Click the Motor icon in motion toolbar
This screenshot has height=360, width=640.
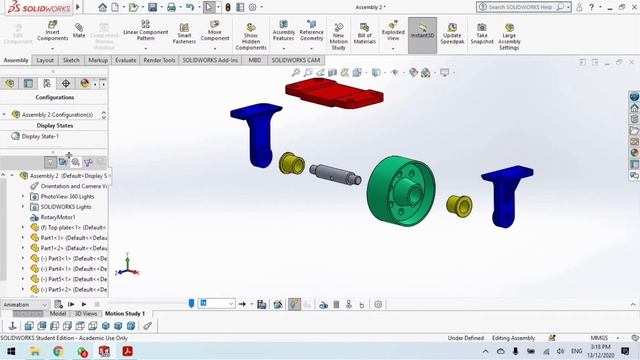pyautogui.click(x=323, y=304)
